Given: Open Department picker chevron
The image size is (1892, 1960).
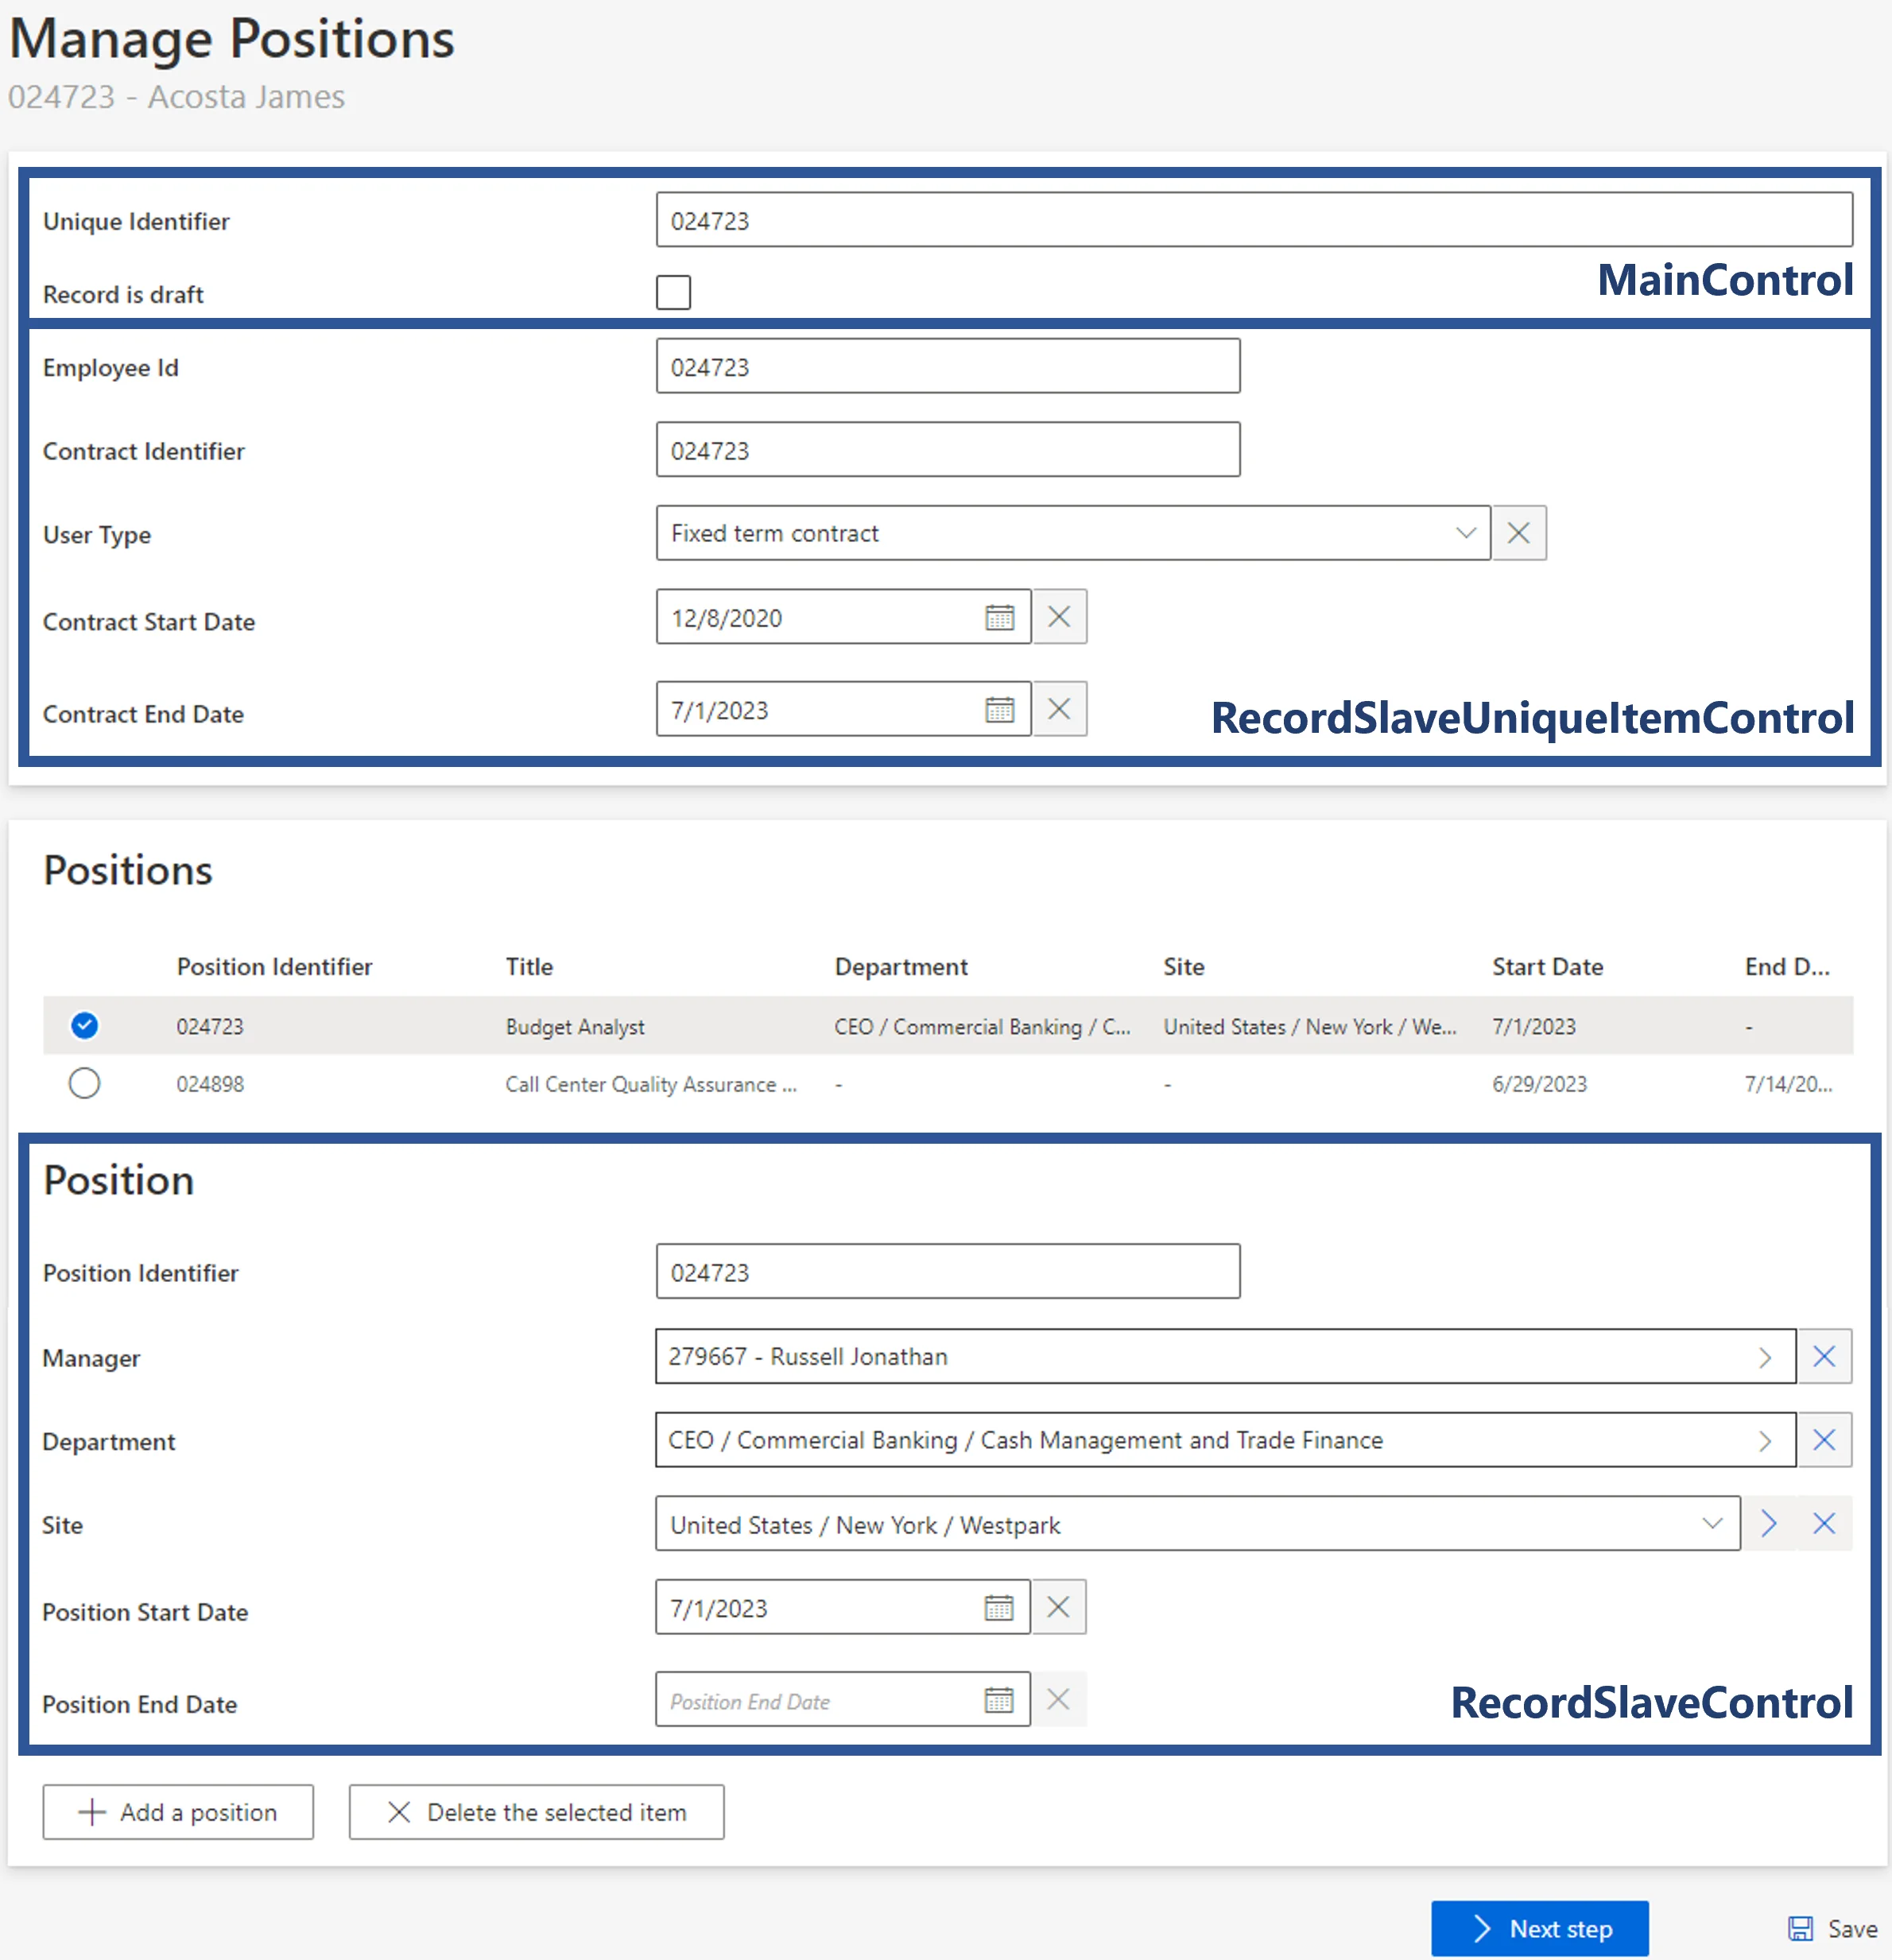Looking at the screenshot, I should pos(1765,1441).
